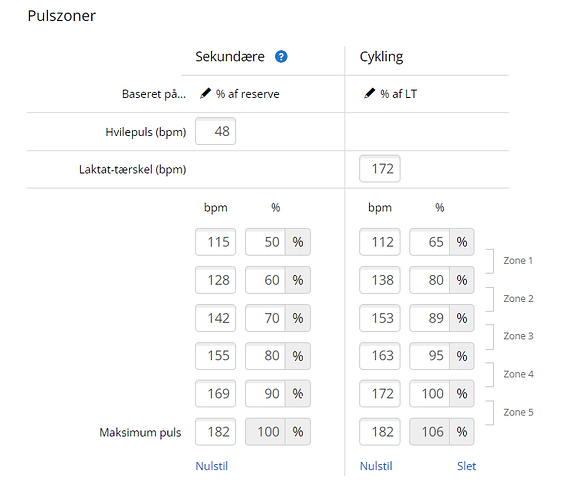Viewport: 579px width, 500px height.
Task: Select the Sekundære bpm field showing 142
Action: [x=215, y=318]
